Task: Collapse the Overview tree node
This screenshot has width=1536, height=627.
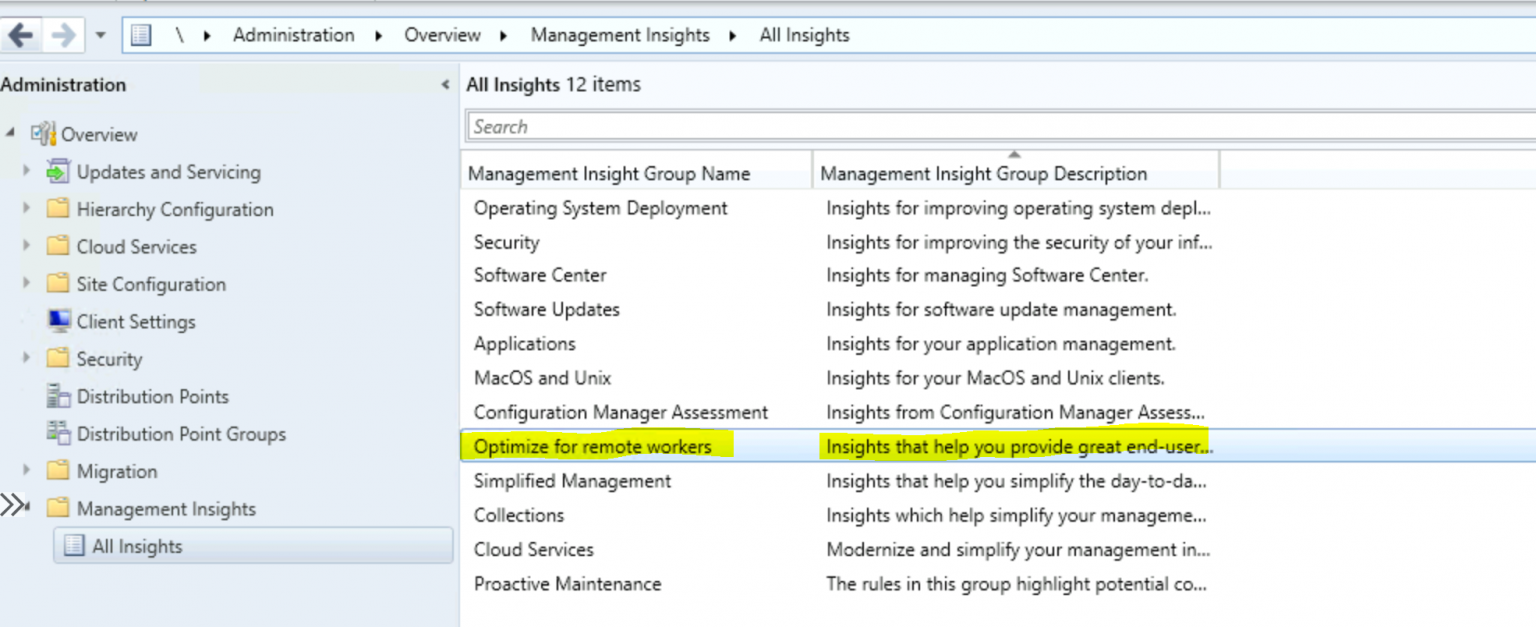Action: click(10, 134)
